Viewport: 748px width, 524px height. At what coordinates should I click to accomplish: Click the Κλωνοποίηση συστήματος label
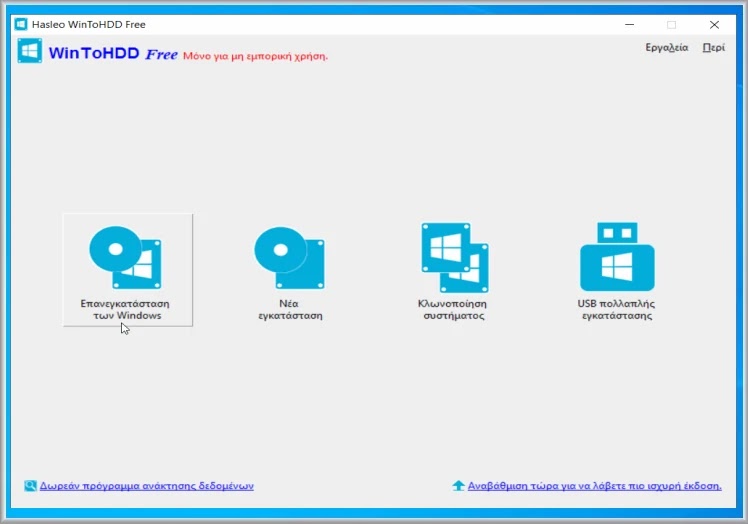pos(452,309)
